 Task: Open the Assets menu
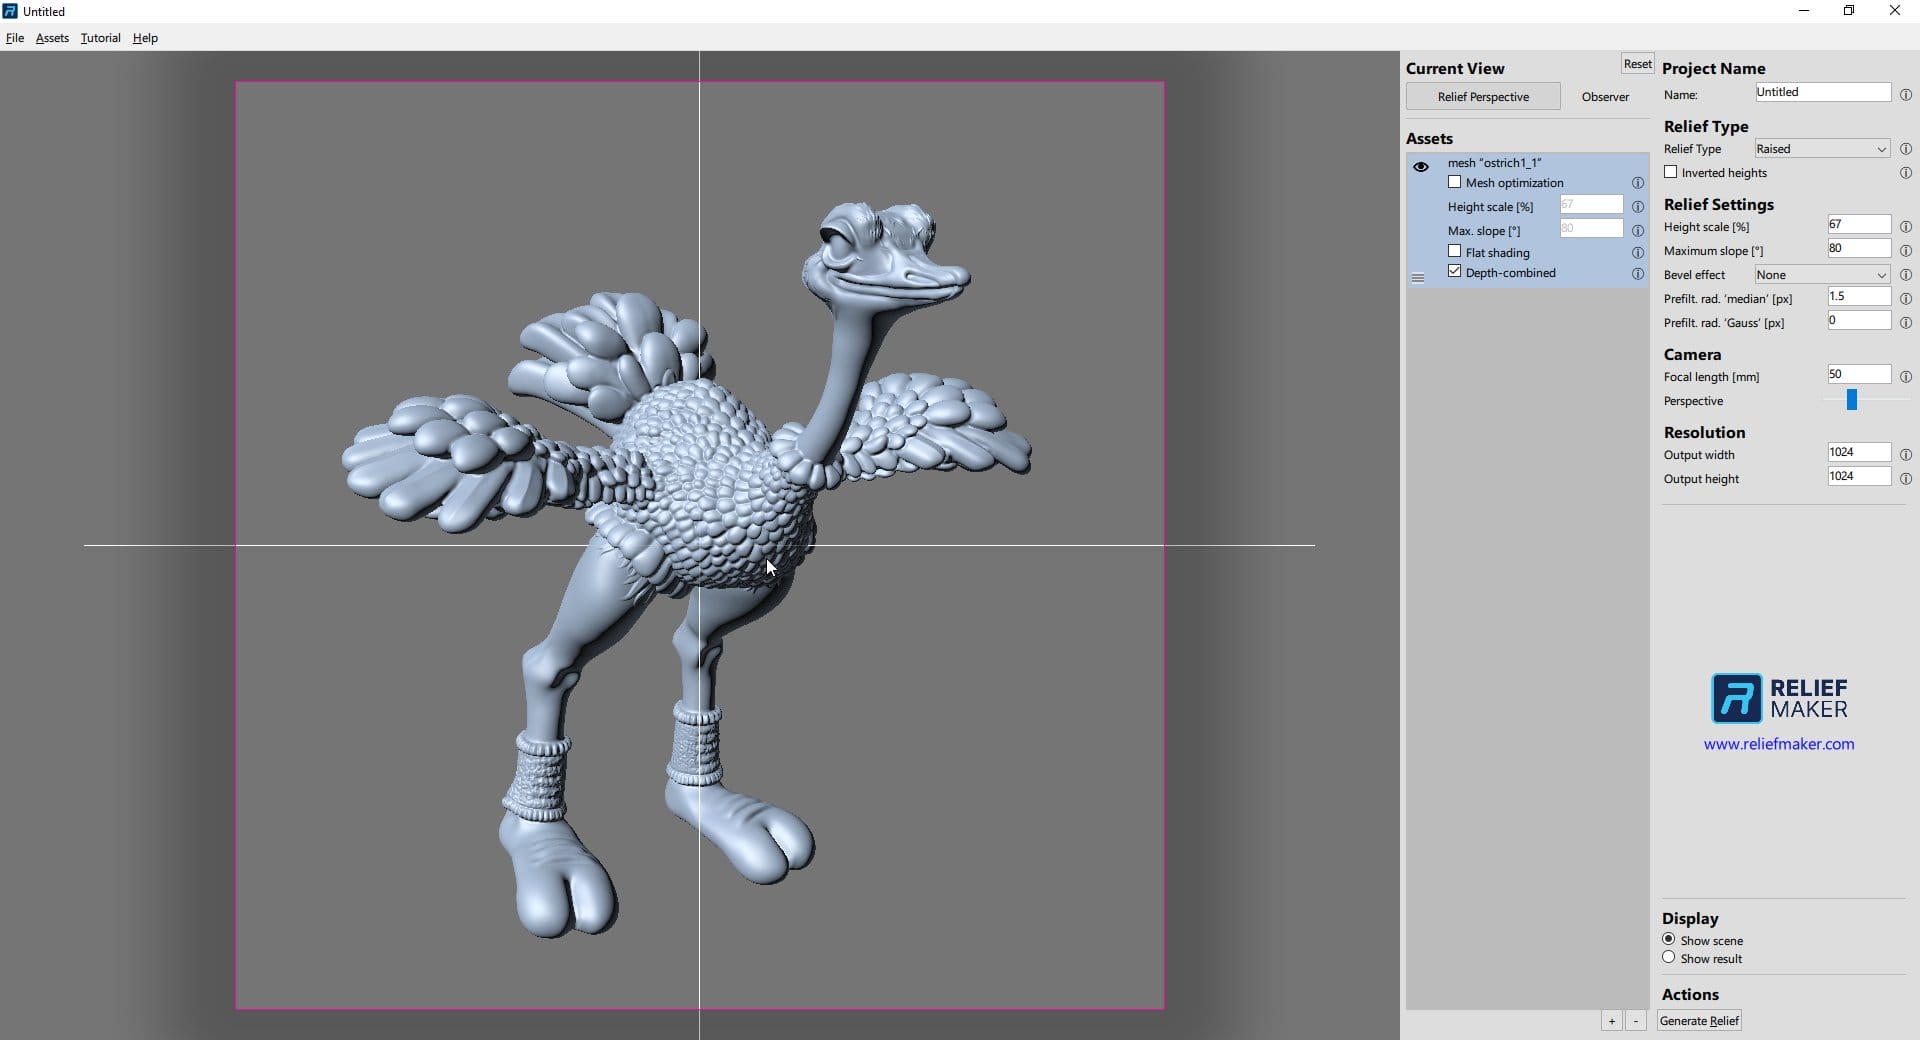point(52,38)
